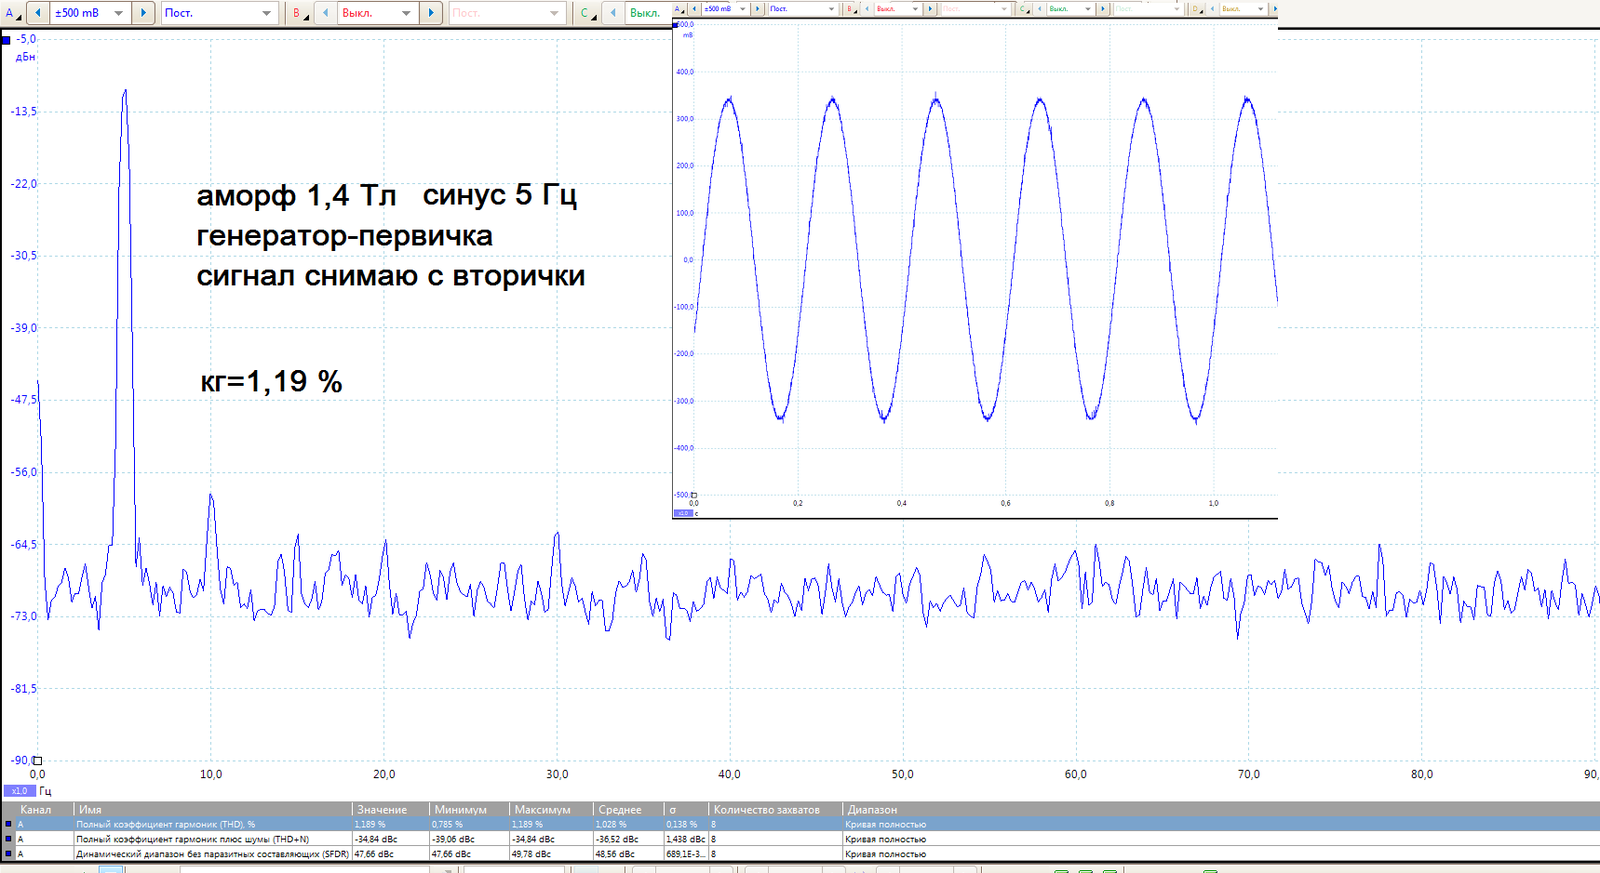Select the dBu axis top handle marker
The image size is (1600, 873).
(6, 40)
